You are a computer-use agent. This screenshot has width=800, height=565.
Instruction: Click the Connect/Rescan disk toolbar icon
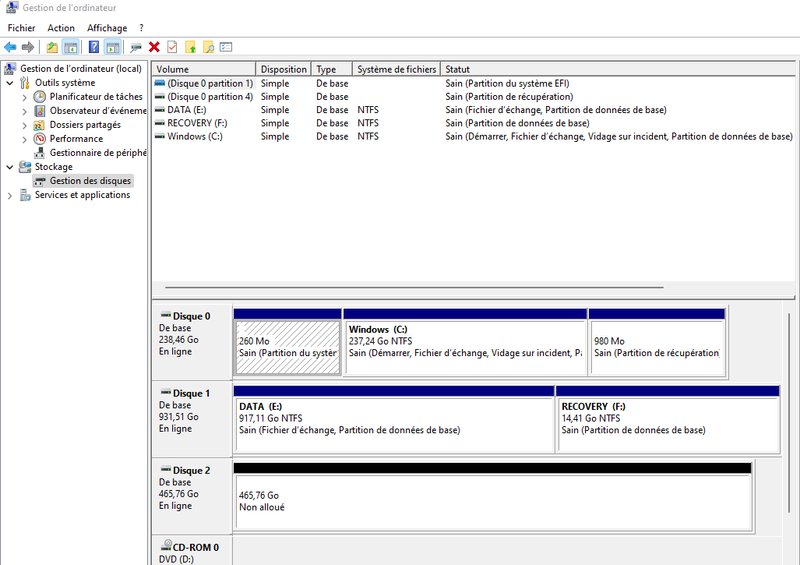pyautogui.click(x=136, y=47)
